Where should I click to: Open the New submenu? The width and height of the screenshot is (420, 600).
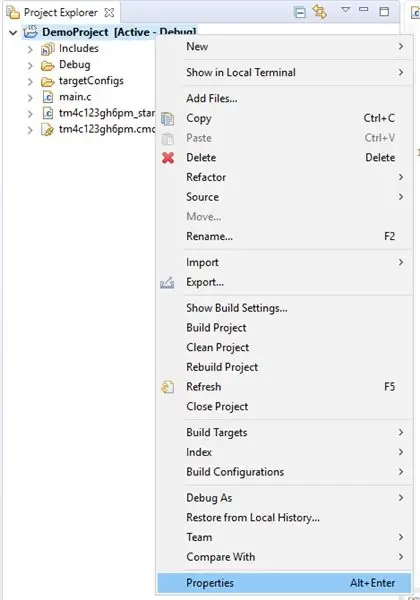pyautogui.click(x=285, y=47)
